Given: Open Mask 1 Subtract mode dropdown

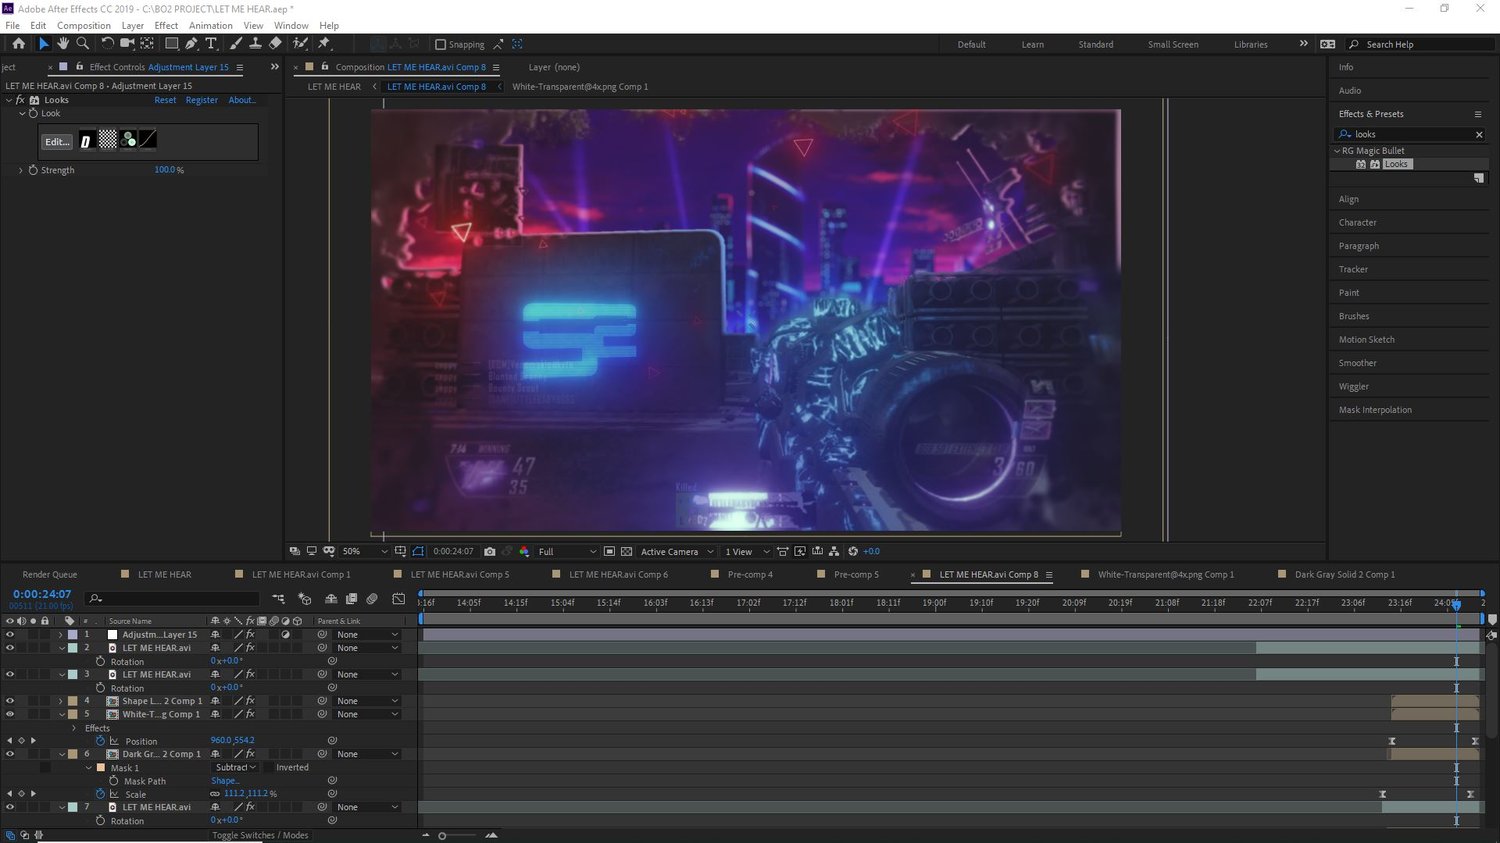Looking at the screenshot, I should [x=236, y=767].
